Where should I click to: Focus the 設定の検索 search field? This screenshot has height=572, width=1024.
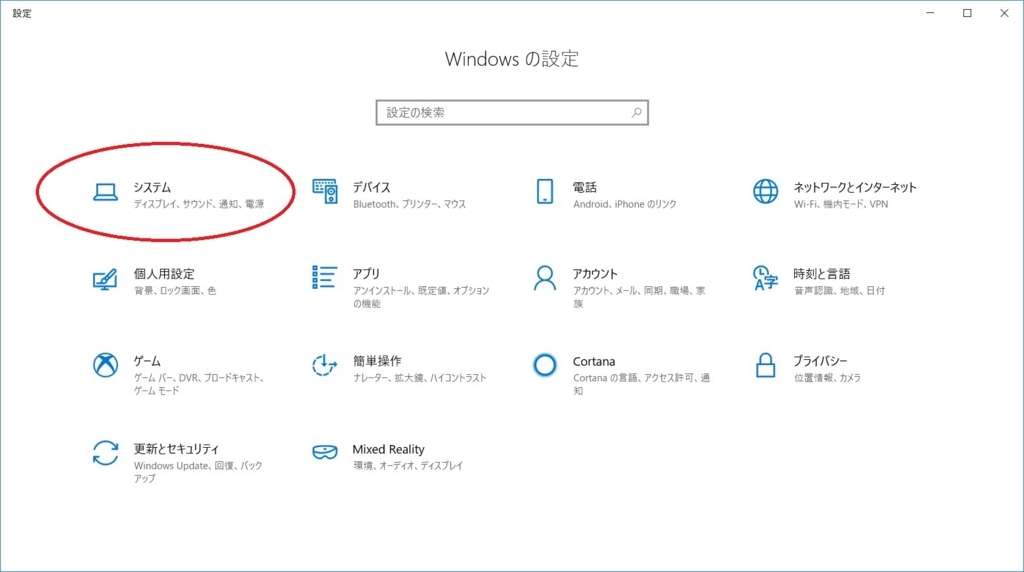click(512, 112)
